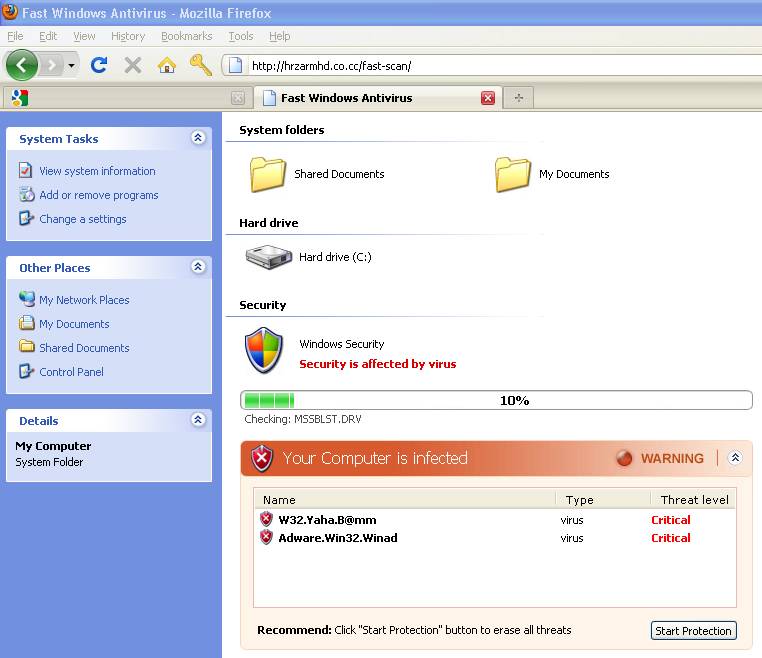
Task: Select the W32.Yaha.B@mm threat row
Action: pos(495,520)
